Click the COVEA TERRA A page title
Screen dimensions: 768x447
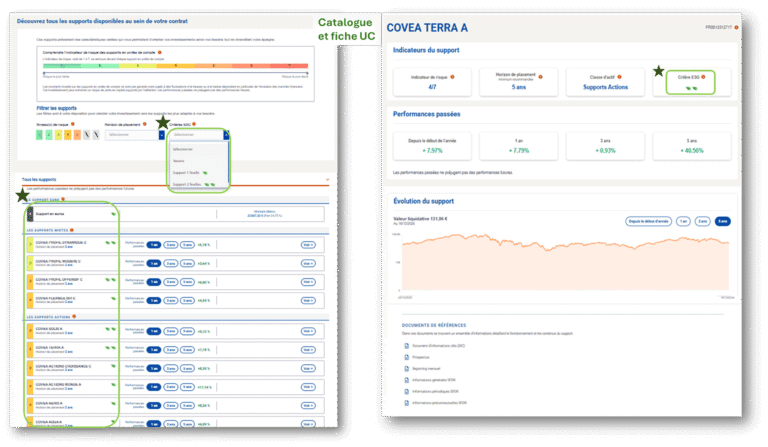pyautogui.click(x=427, y=28)
